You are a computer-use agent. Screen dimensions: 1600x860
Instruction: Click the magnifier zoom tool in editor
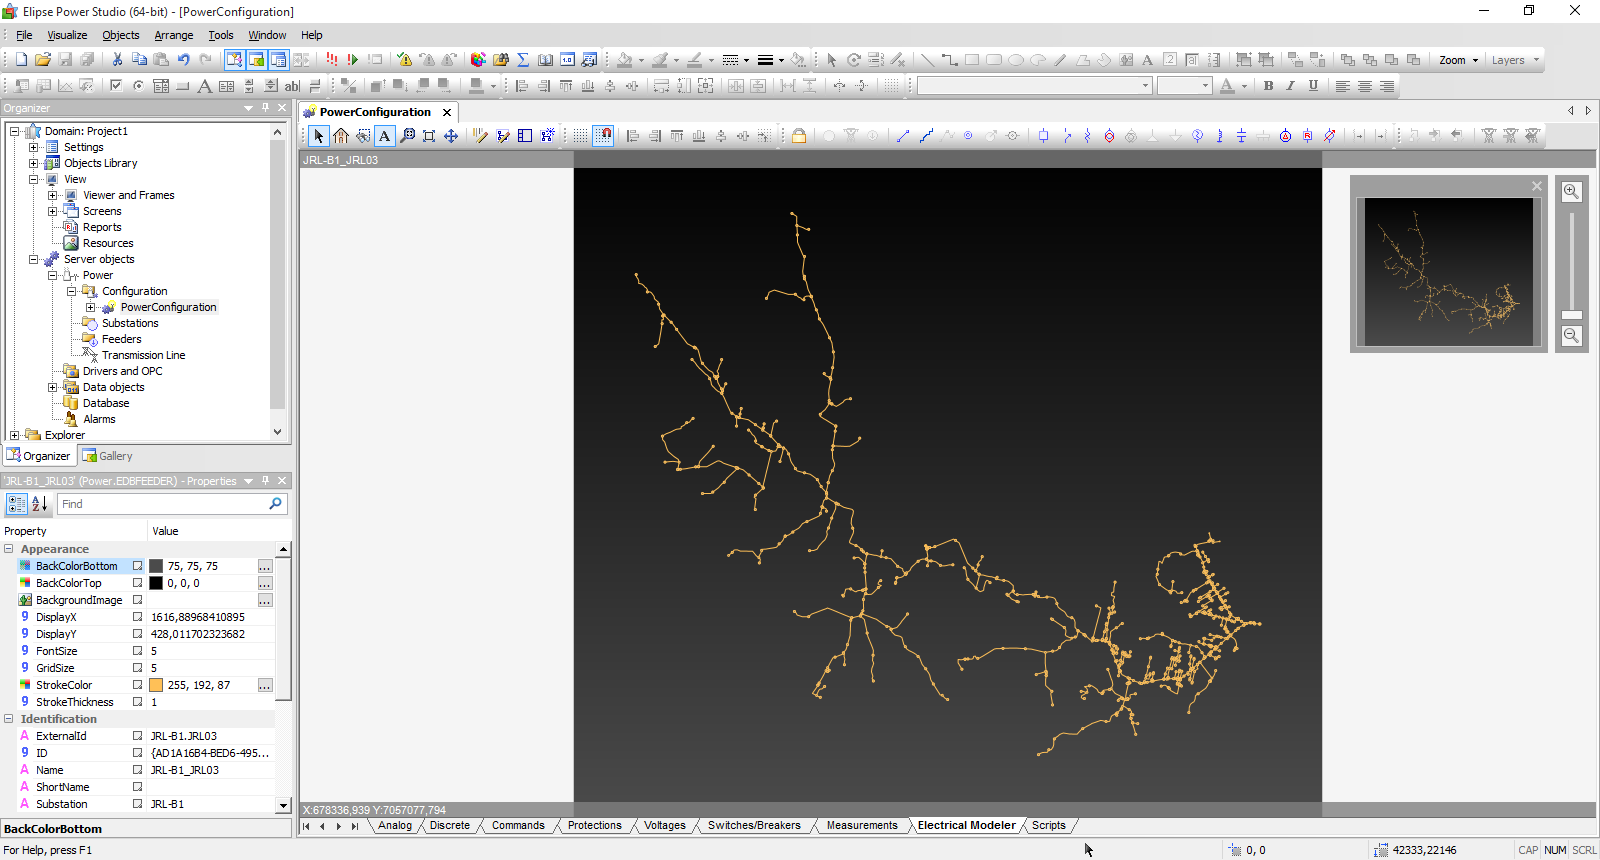coord(407,136)
